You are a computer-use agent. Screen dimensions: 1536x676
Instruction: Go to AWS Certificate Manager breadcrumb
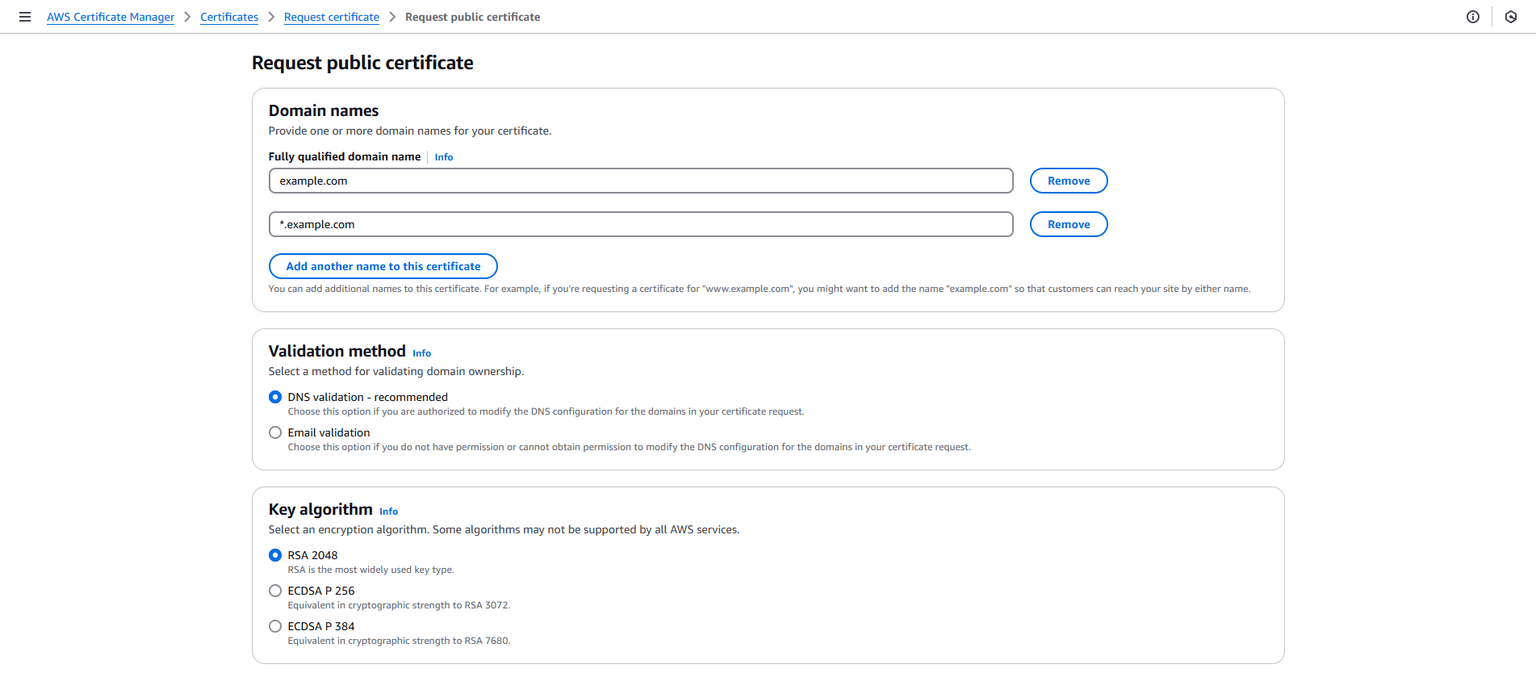pyautogui.click(x=110, y=17)
